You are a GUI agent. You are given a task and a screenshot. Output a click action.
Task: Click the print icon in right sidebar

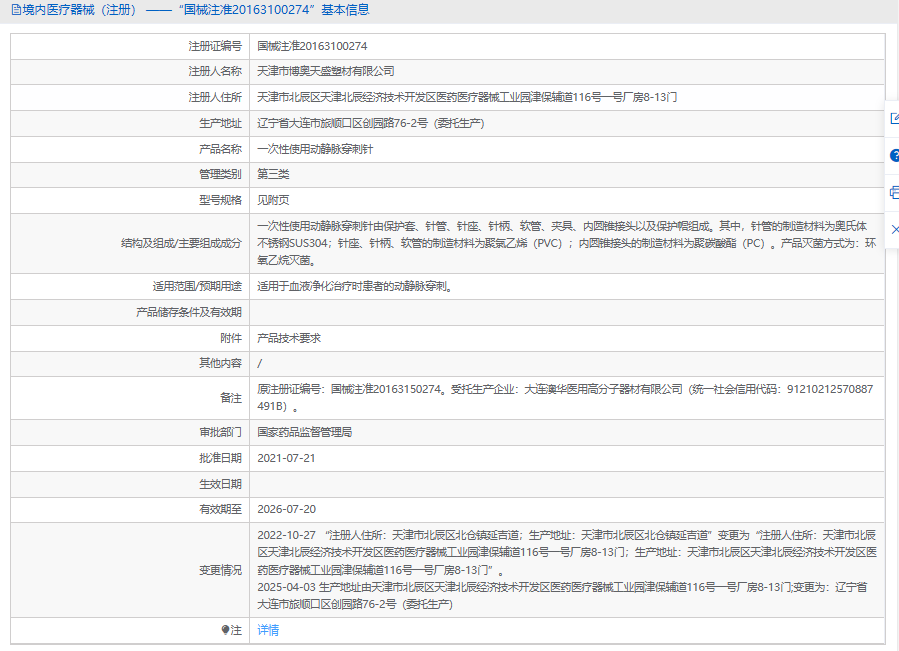coord(893,193)
